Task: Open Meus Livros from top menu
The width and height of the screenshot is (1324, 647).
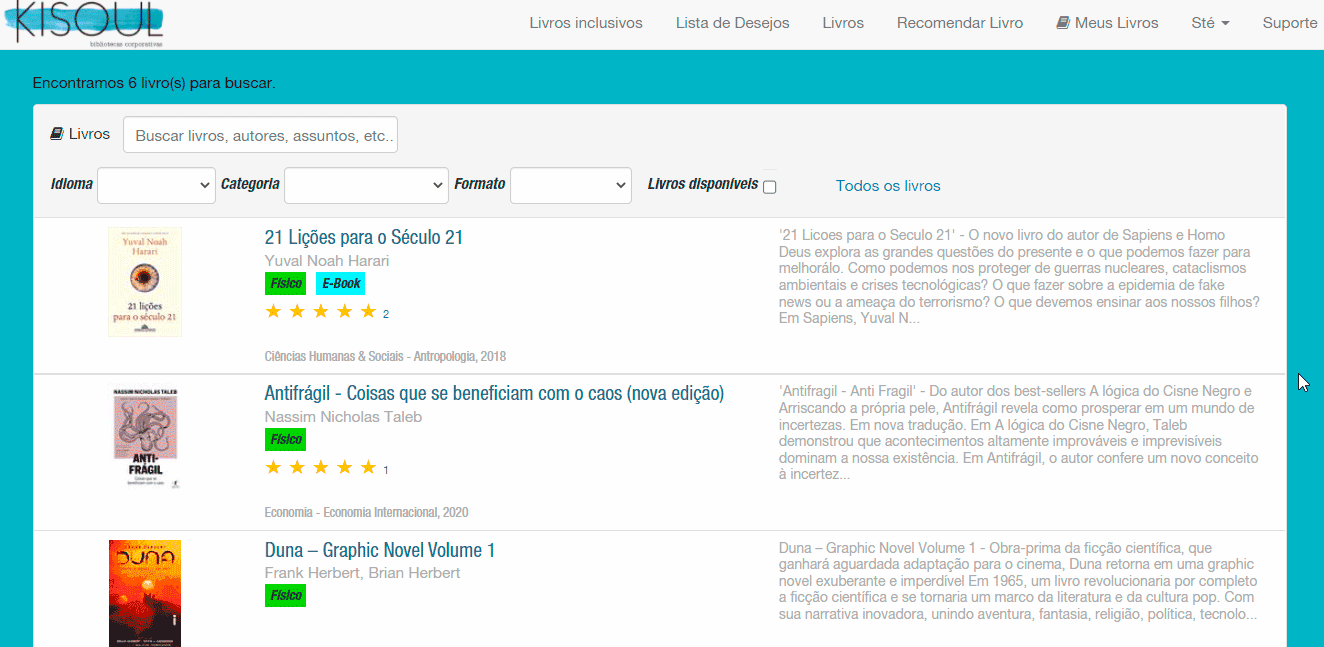Action: (x=1107, y=23)
